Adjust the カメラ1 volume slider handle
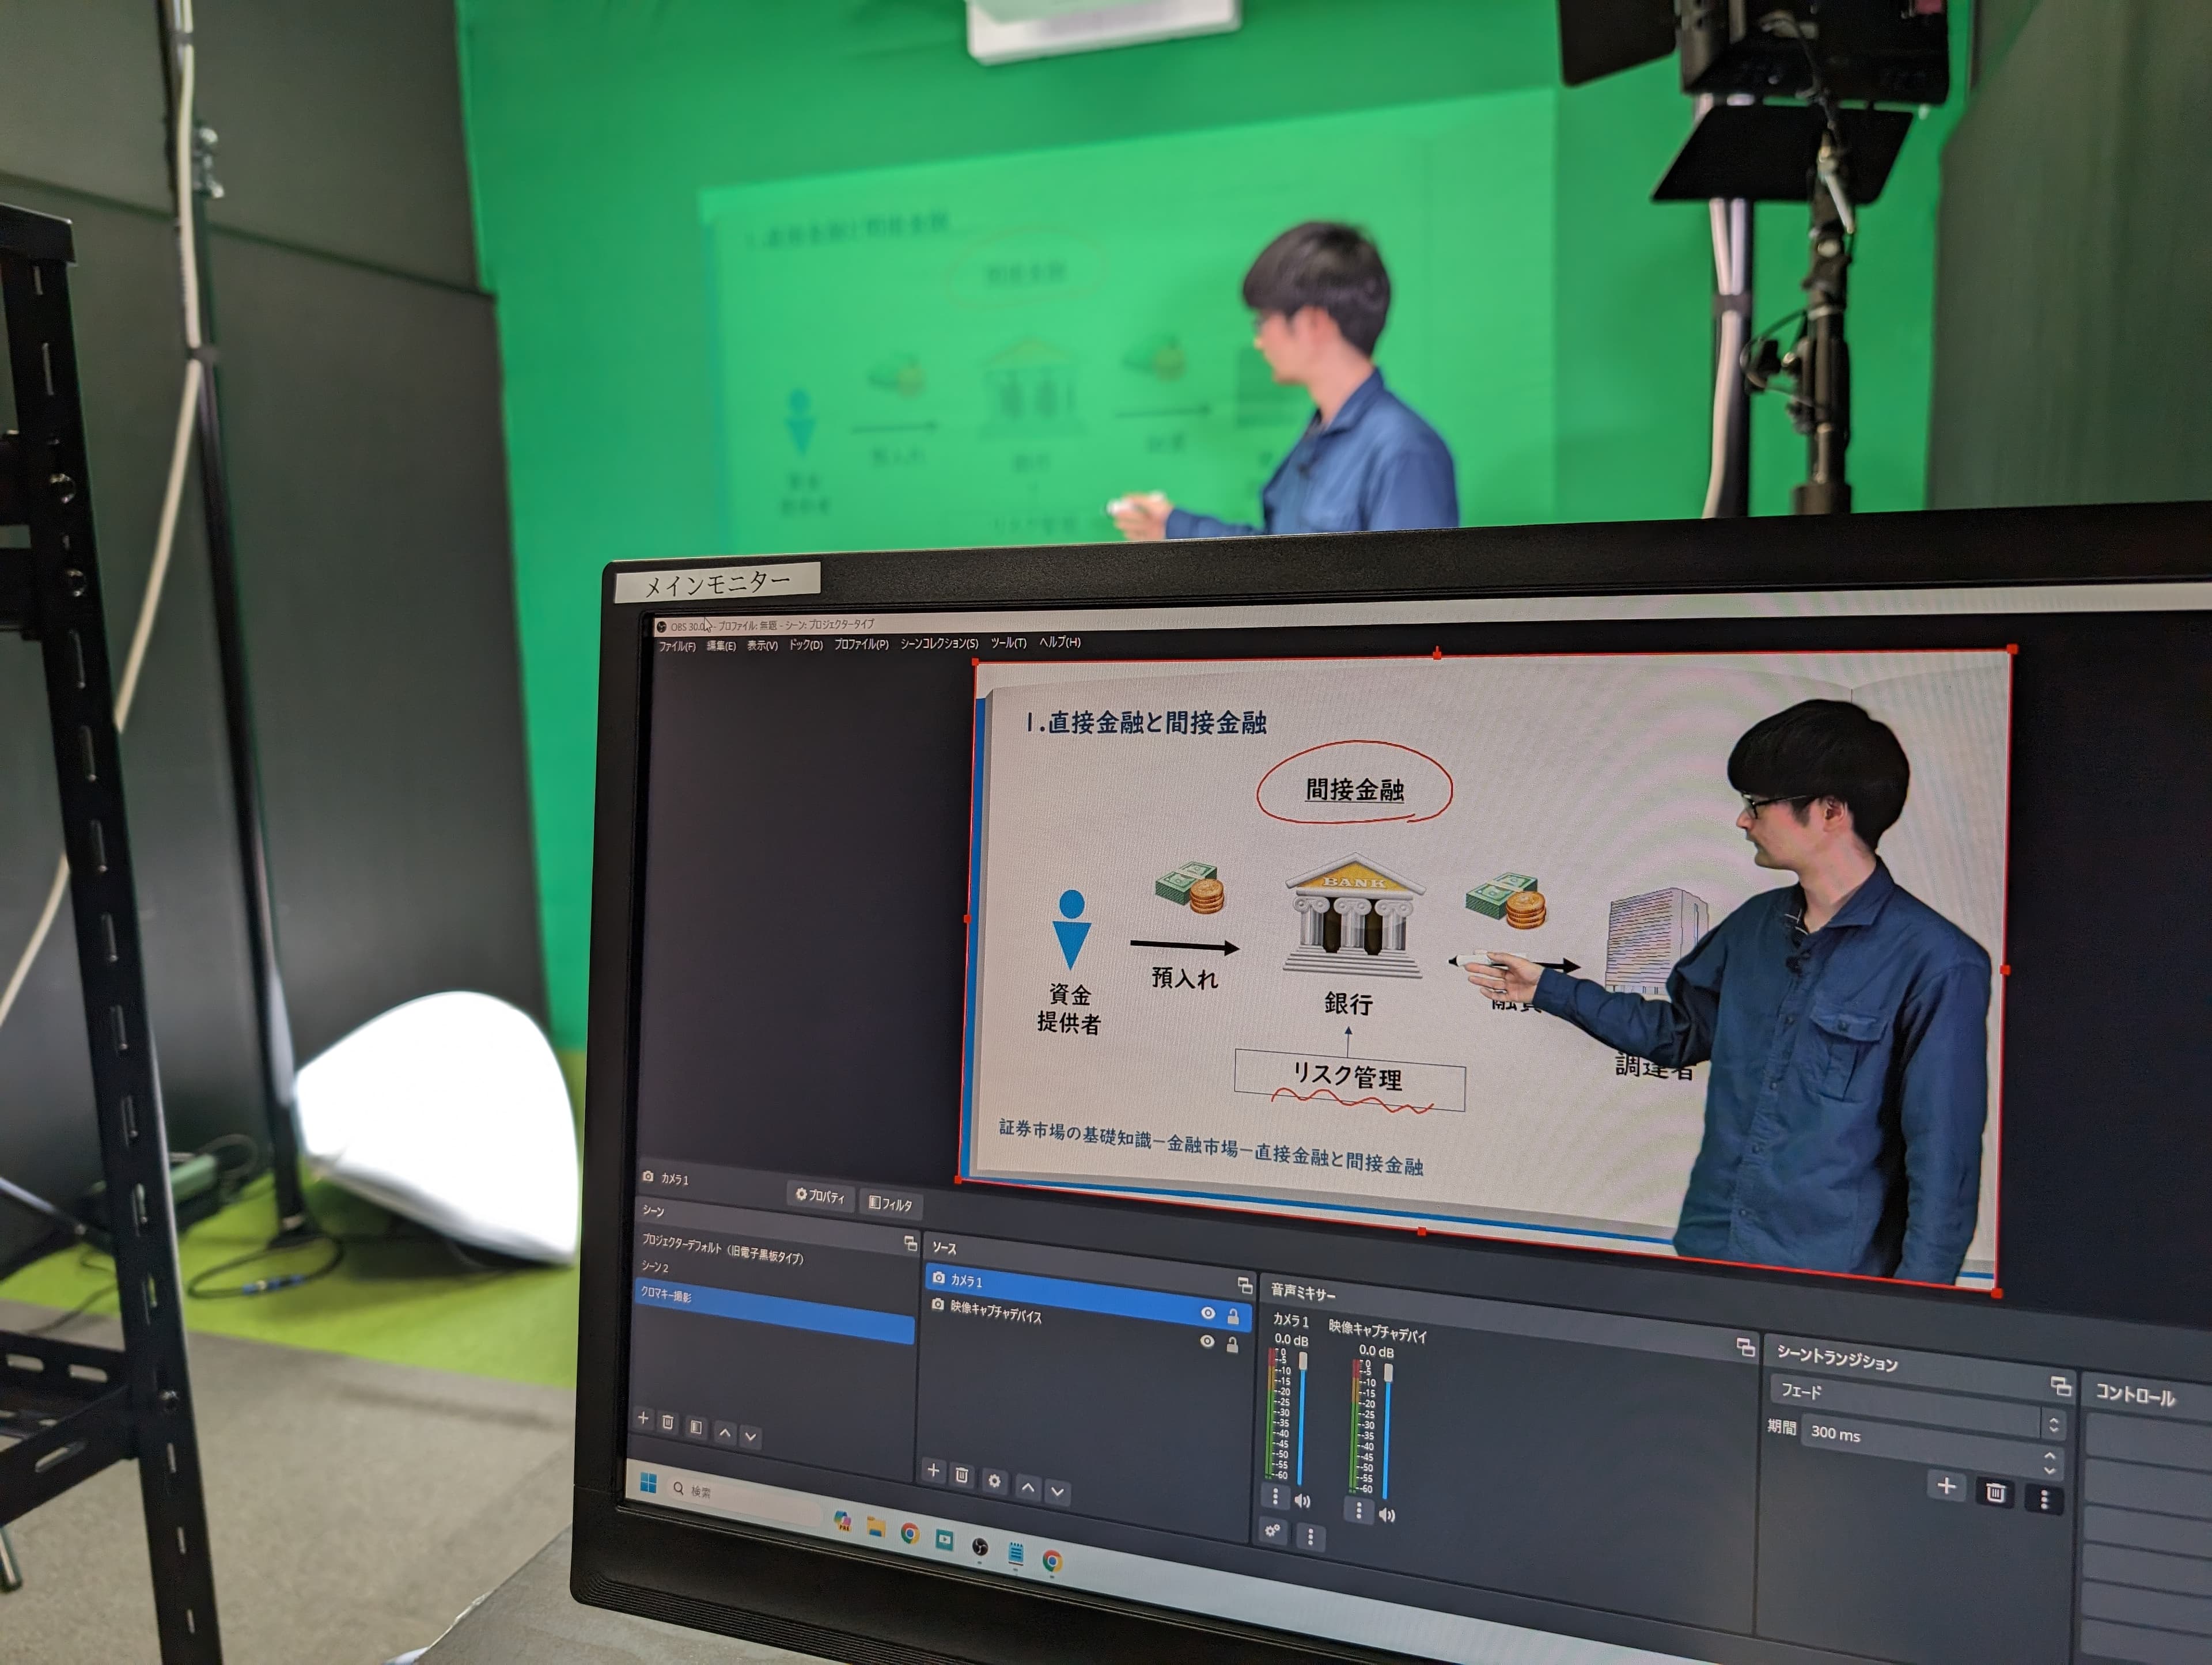This screenshot has width=2212, height=1665. point(1303,1362)
